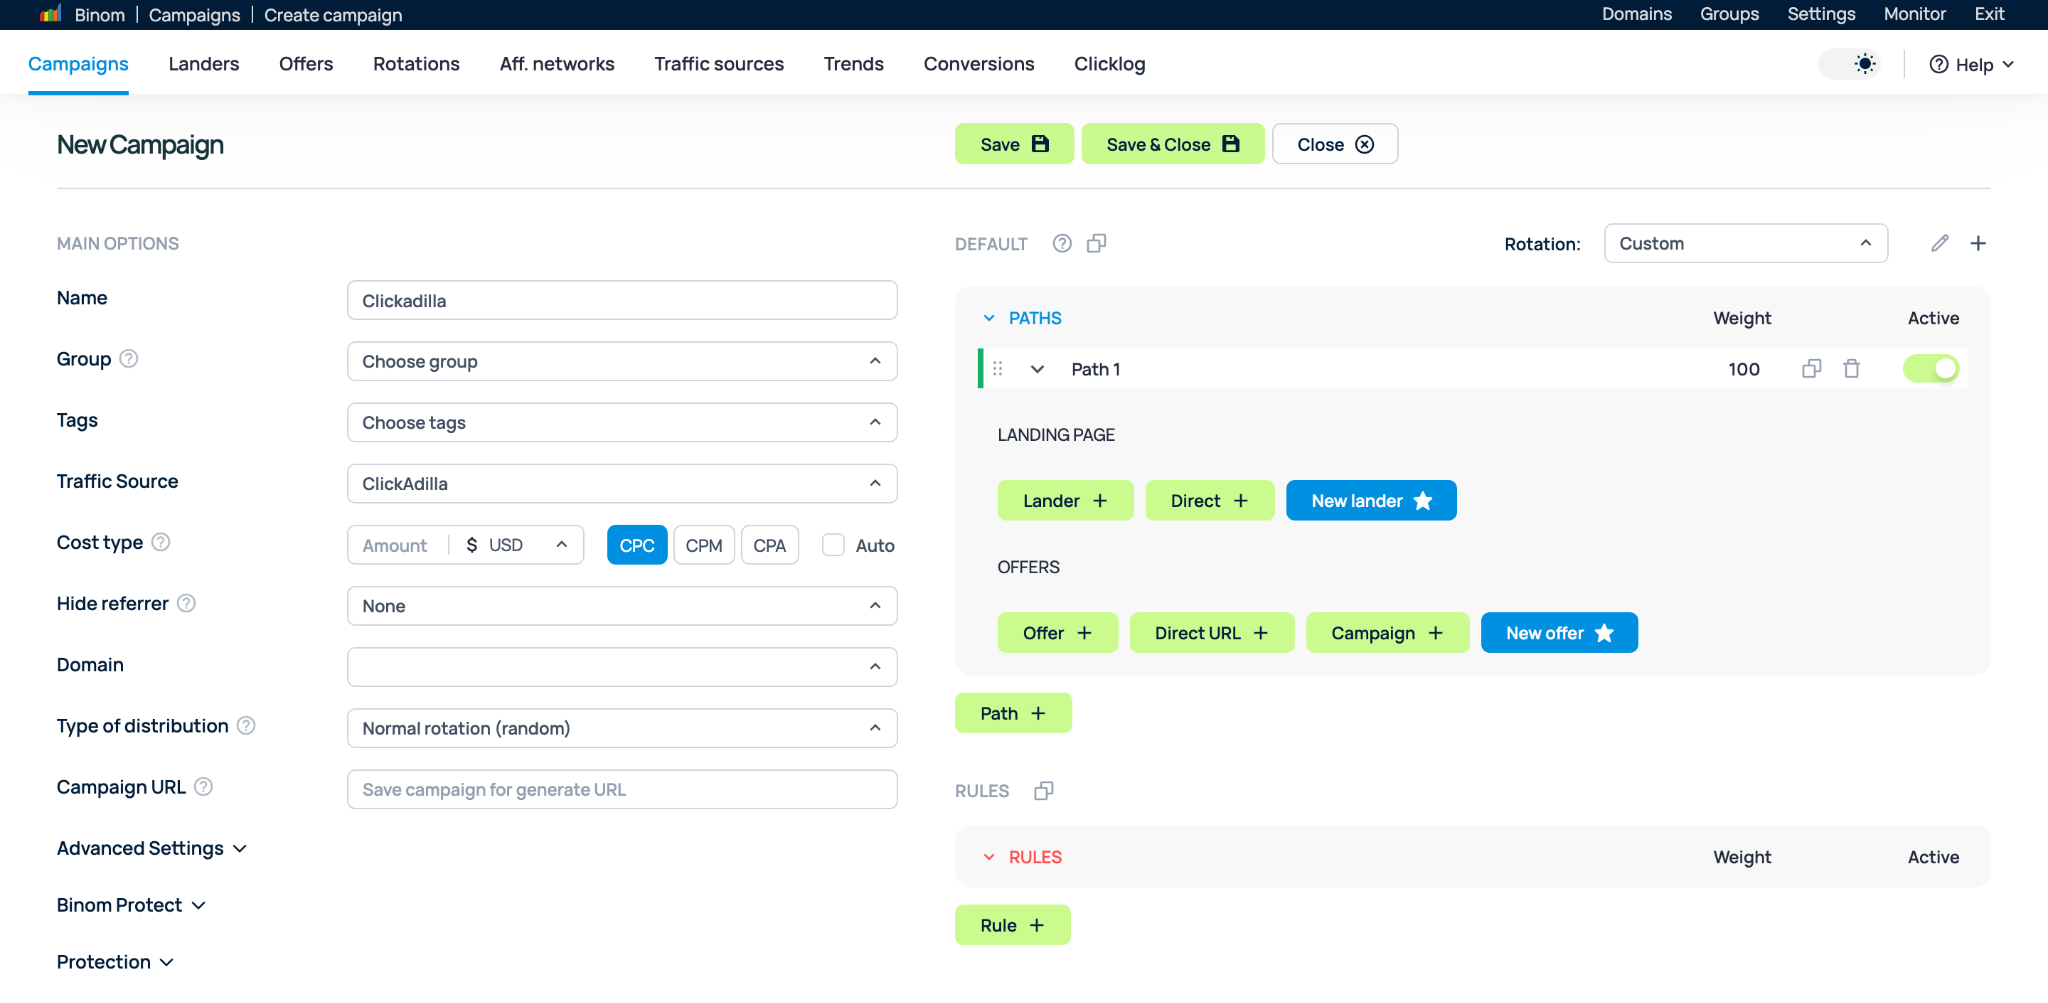Open the Domains menu
This screenshot has width=2048, height=1003.
point(1636,14)
